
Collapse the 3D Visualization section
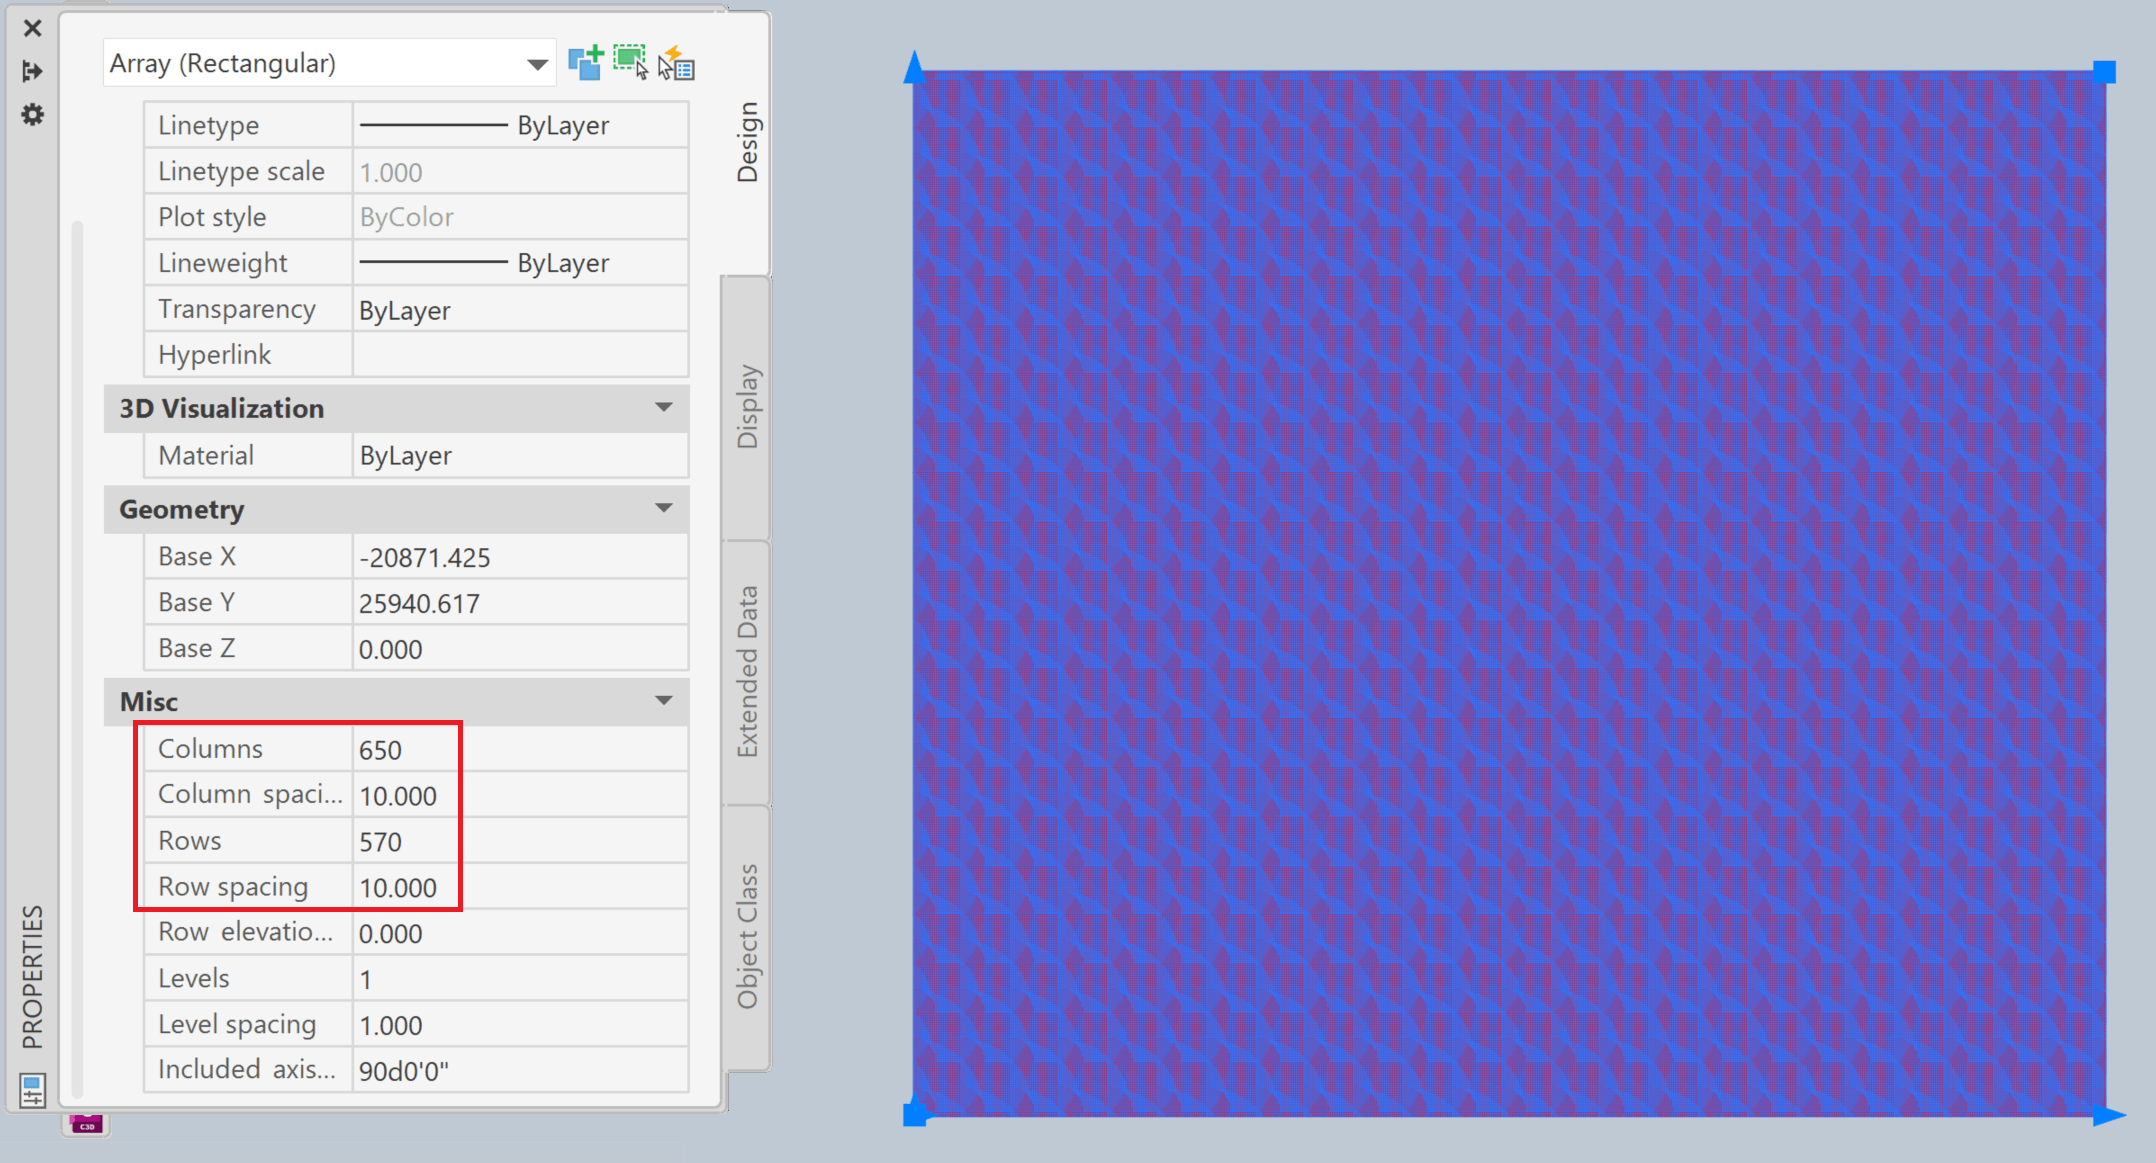[x=663, y=408]
